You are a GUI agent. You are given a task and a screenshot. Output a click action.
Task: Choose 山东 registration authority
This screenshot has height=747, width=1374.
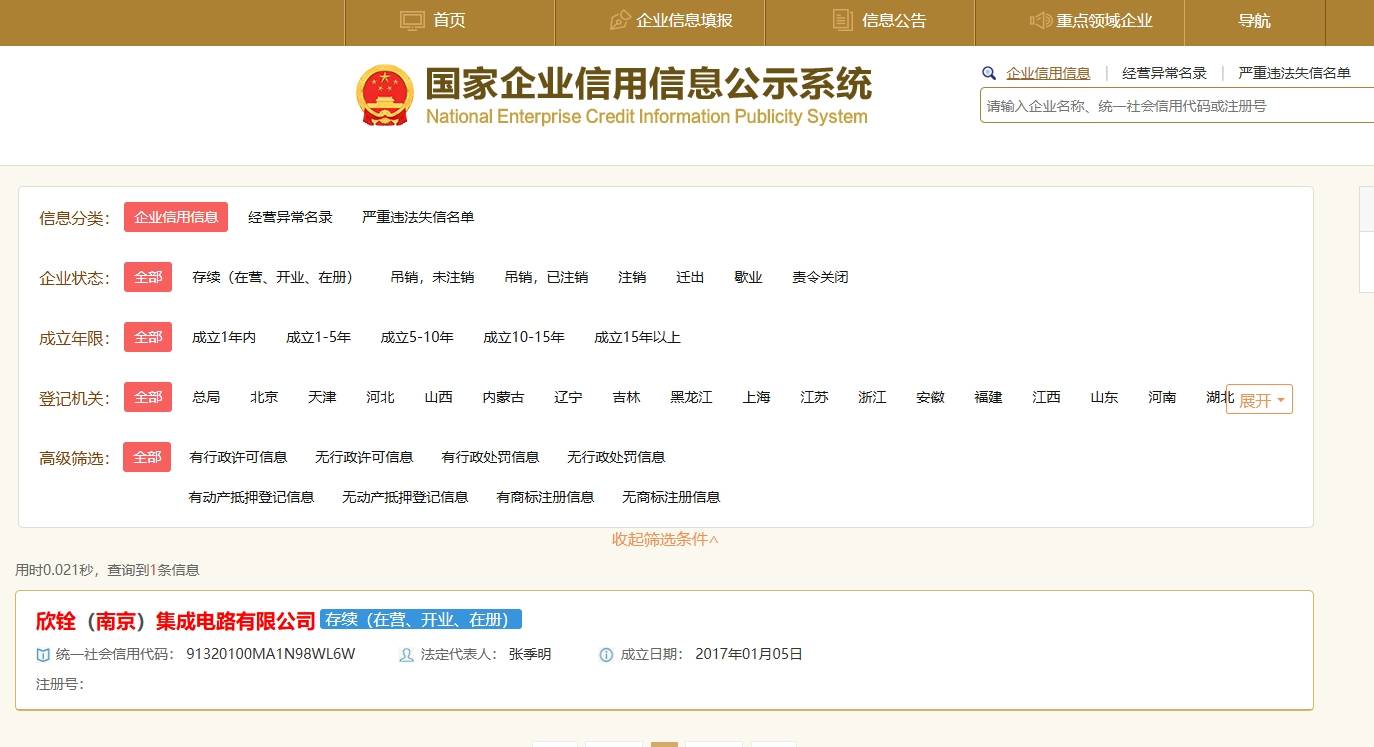(x=1104, y=397)
